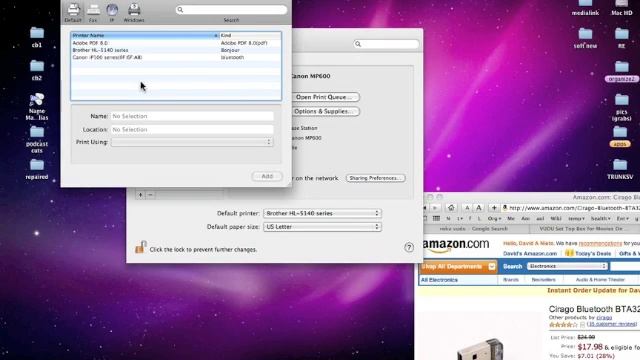Switch to the Google Search Safari tab
Screen dimensions: 640x360
click(473, 229)
